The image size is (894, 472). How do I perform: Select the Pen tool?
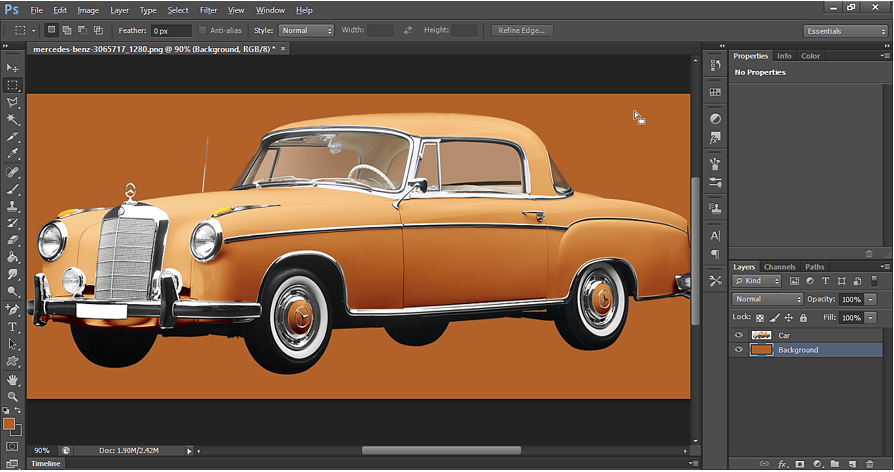[12, 310]
